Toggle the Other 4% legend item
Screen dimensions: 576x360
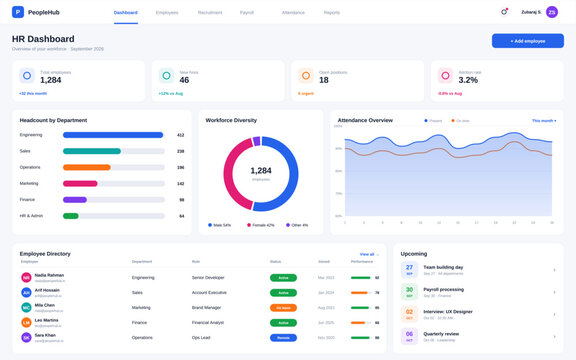(297, 225)
